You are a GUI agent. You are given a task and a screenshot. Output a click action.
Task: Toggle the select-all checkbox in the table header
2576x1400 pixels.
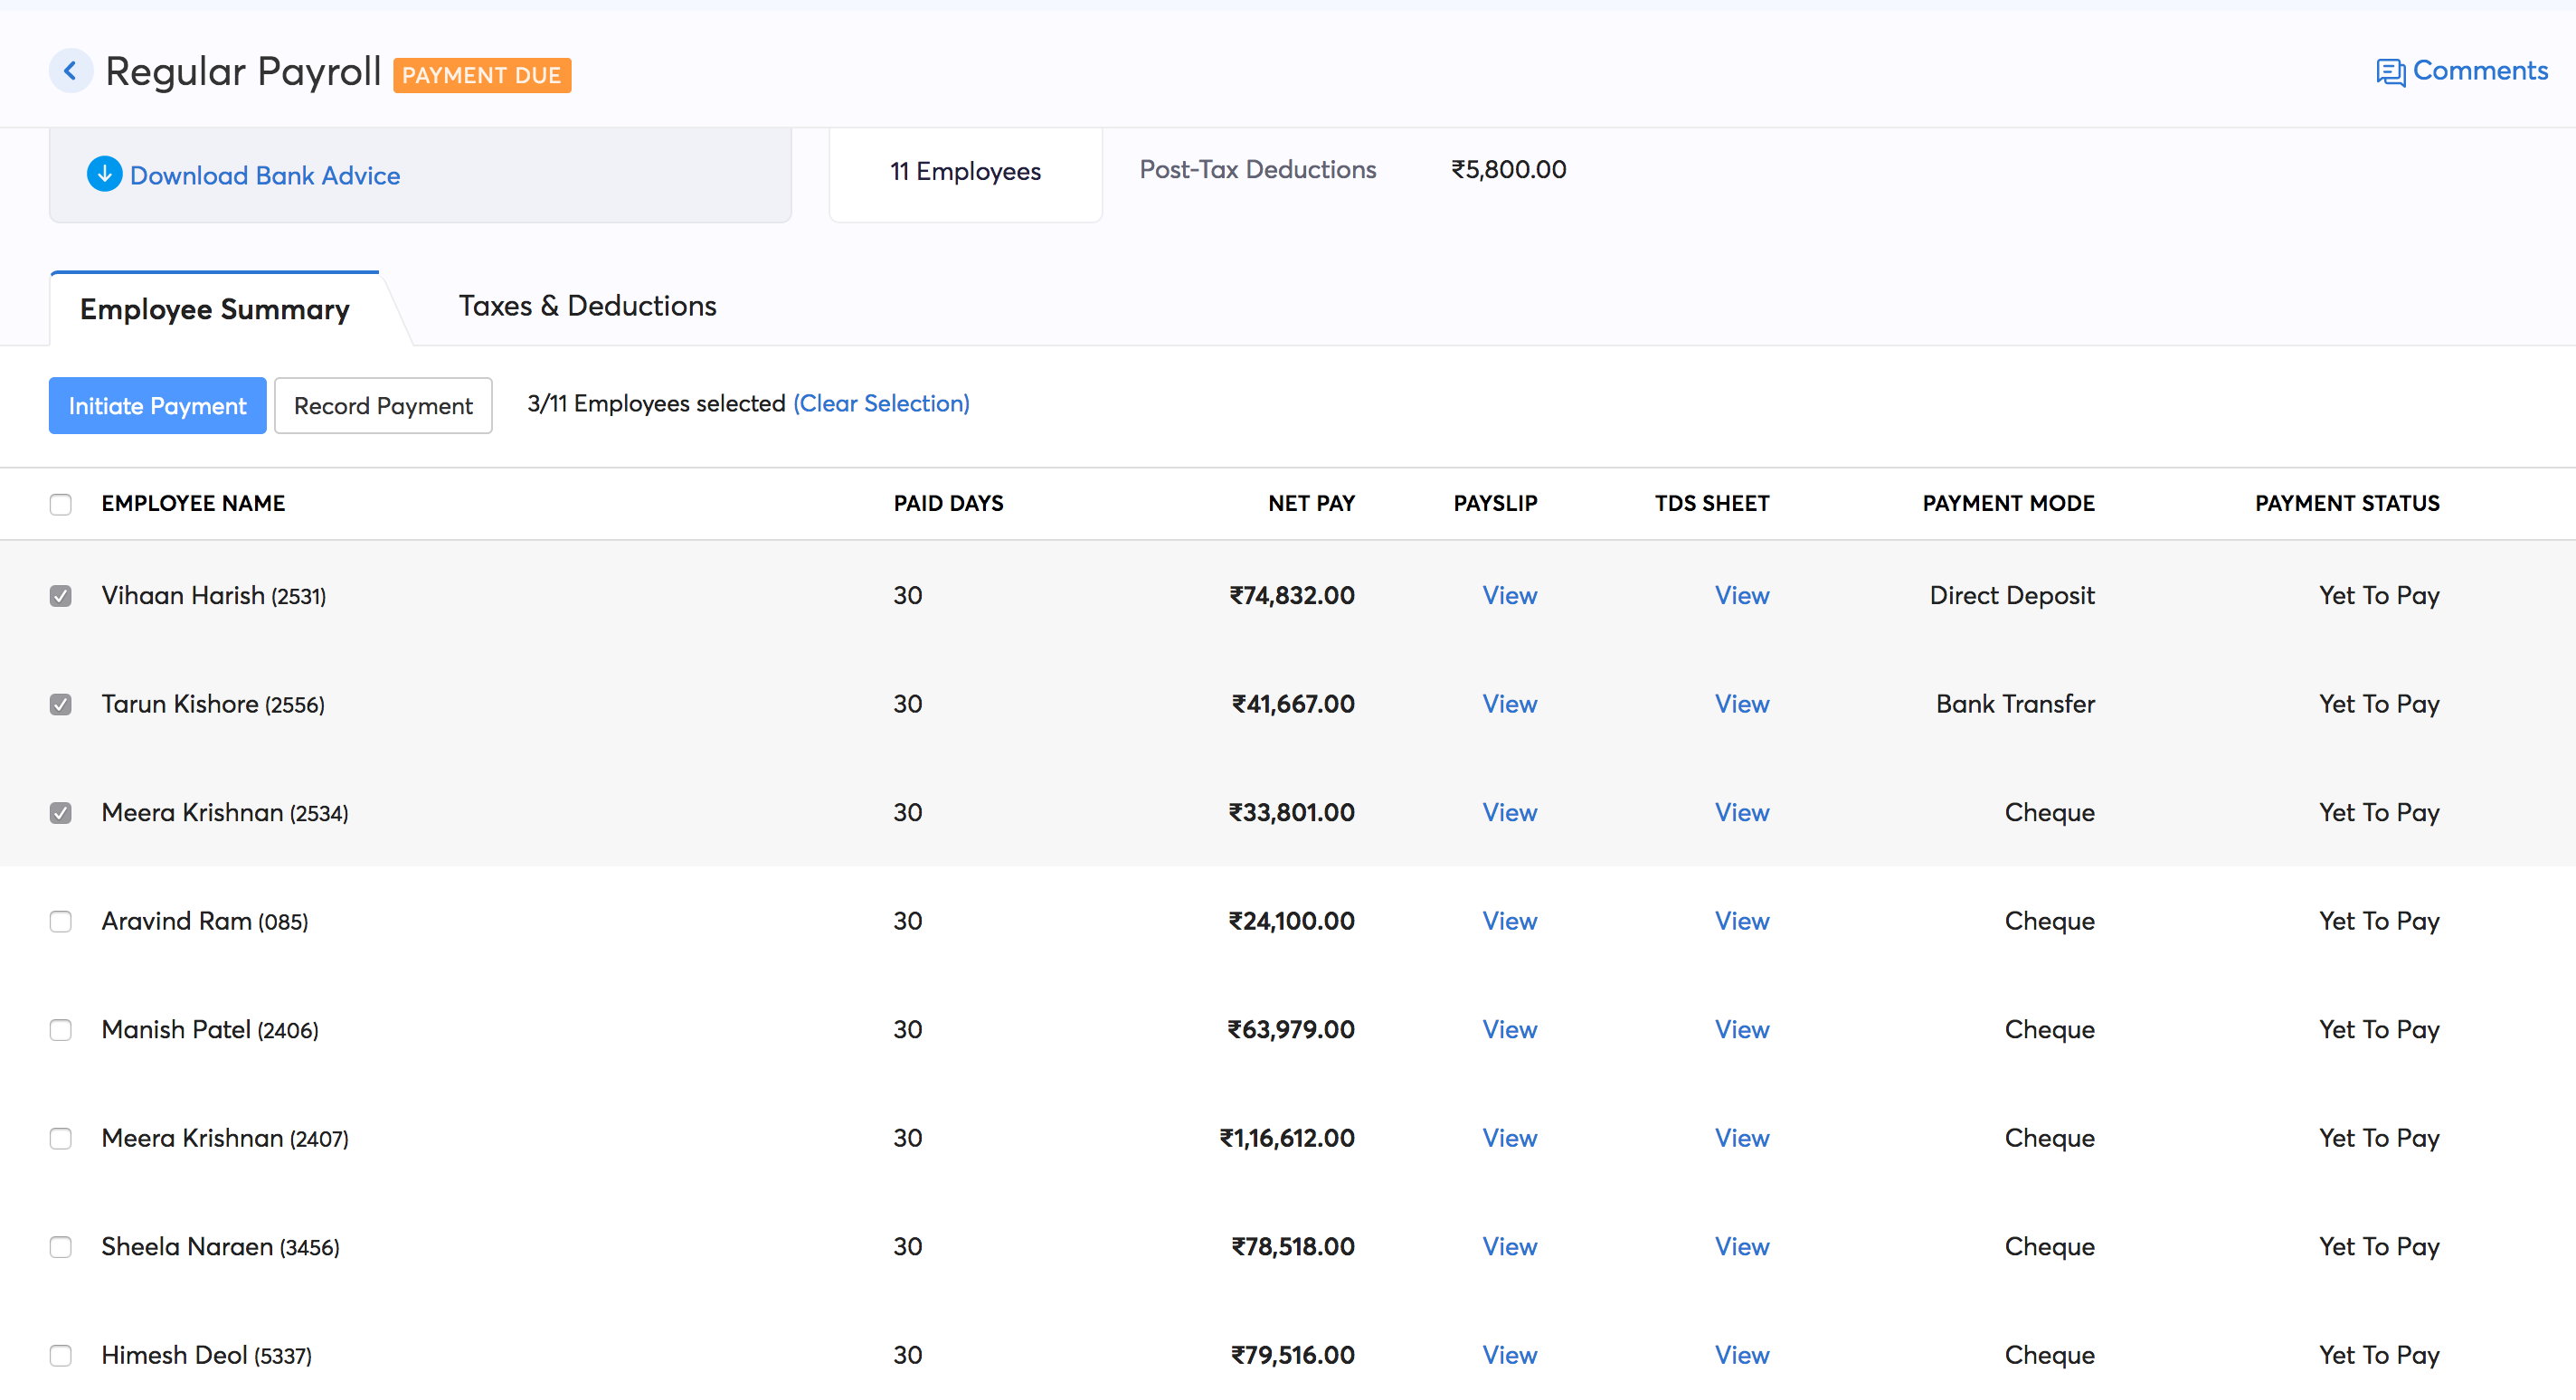(x=61, y=504)
